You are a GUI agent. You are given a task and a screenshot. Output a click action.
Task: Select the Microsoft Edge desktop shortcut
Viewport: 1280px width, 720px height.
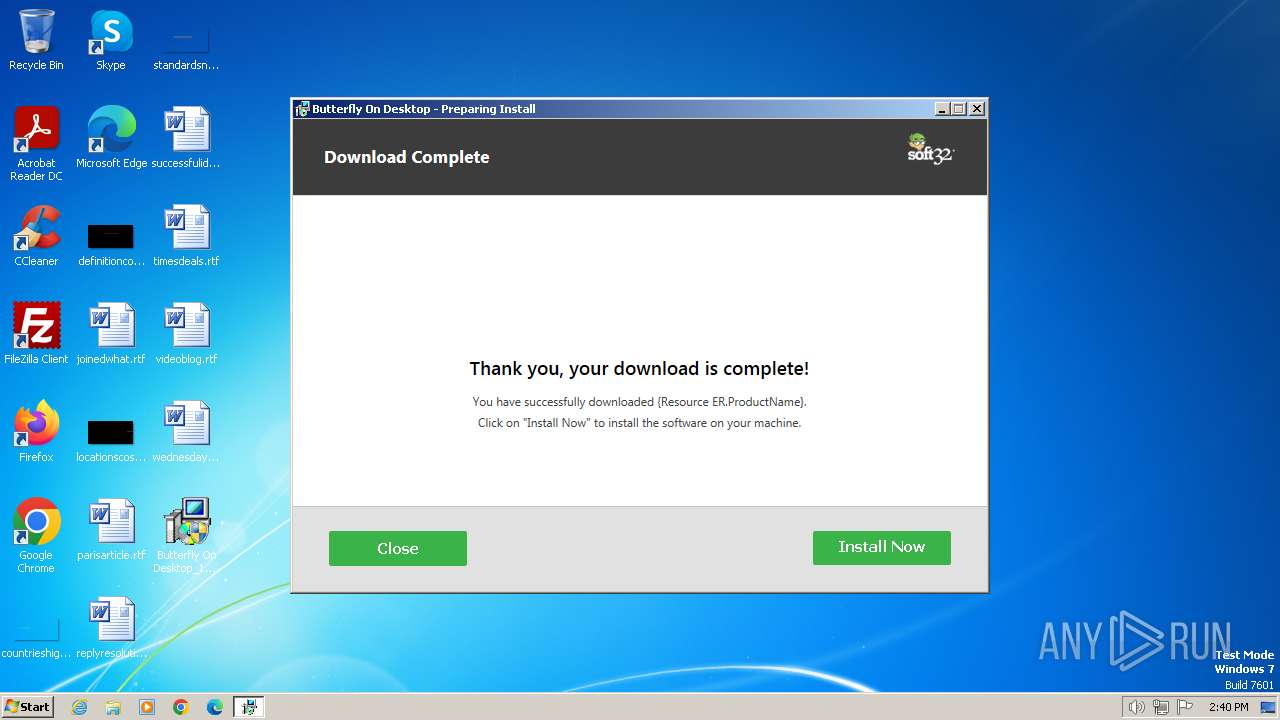click(x=111, y=138)
